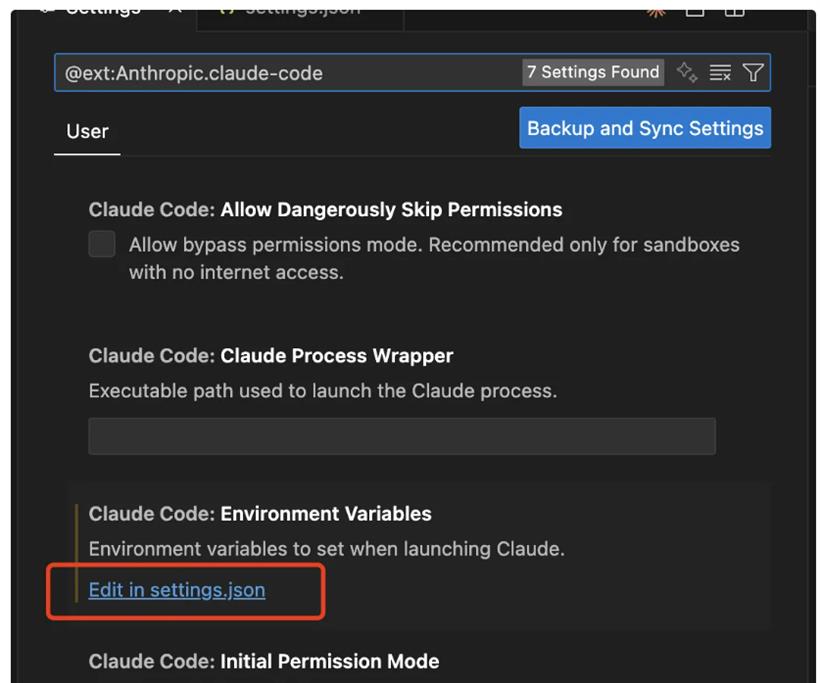Click the 7 Settings Found badge

(593, 72)
